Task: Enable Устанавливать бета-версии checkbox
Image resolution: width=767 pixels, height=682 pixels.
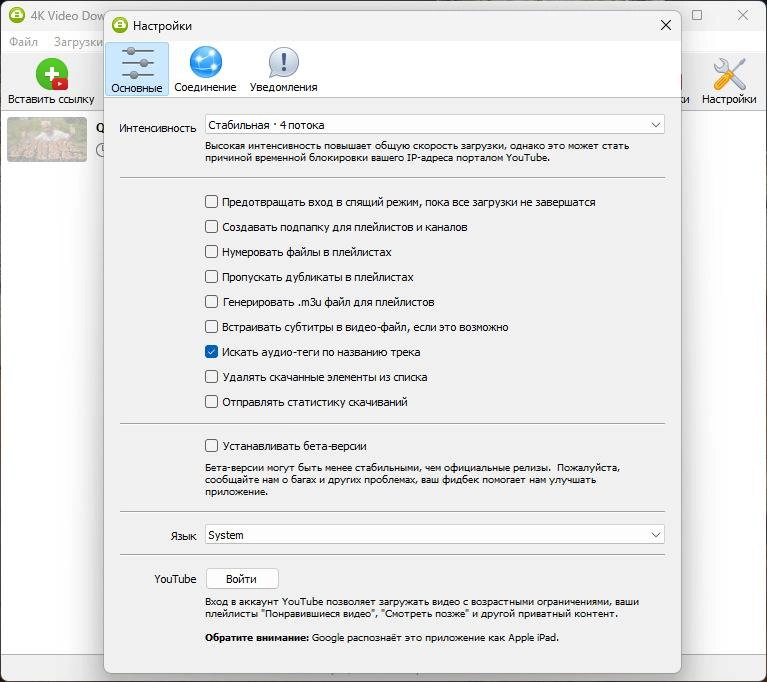Action: pos(211,446)
